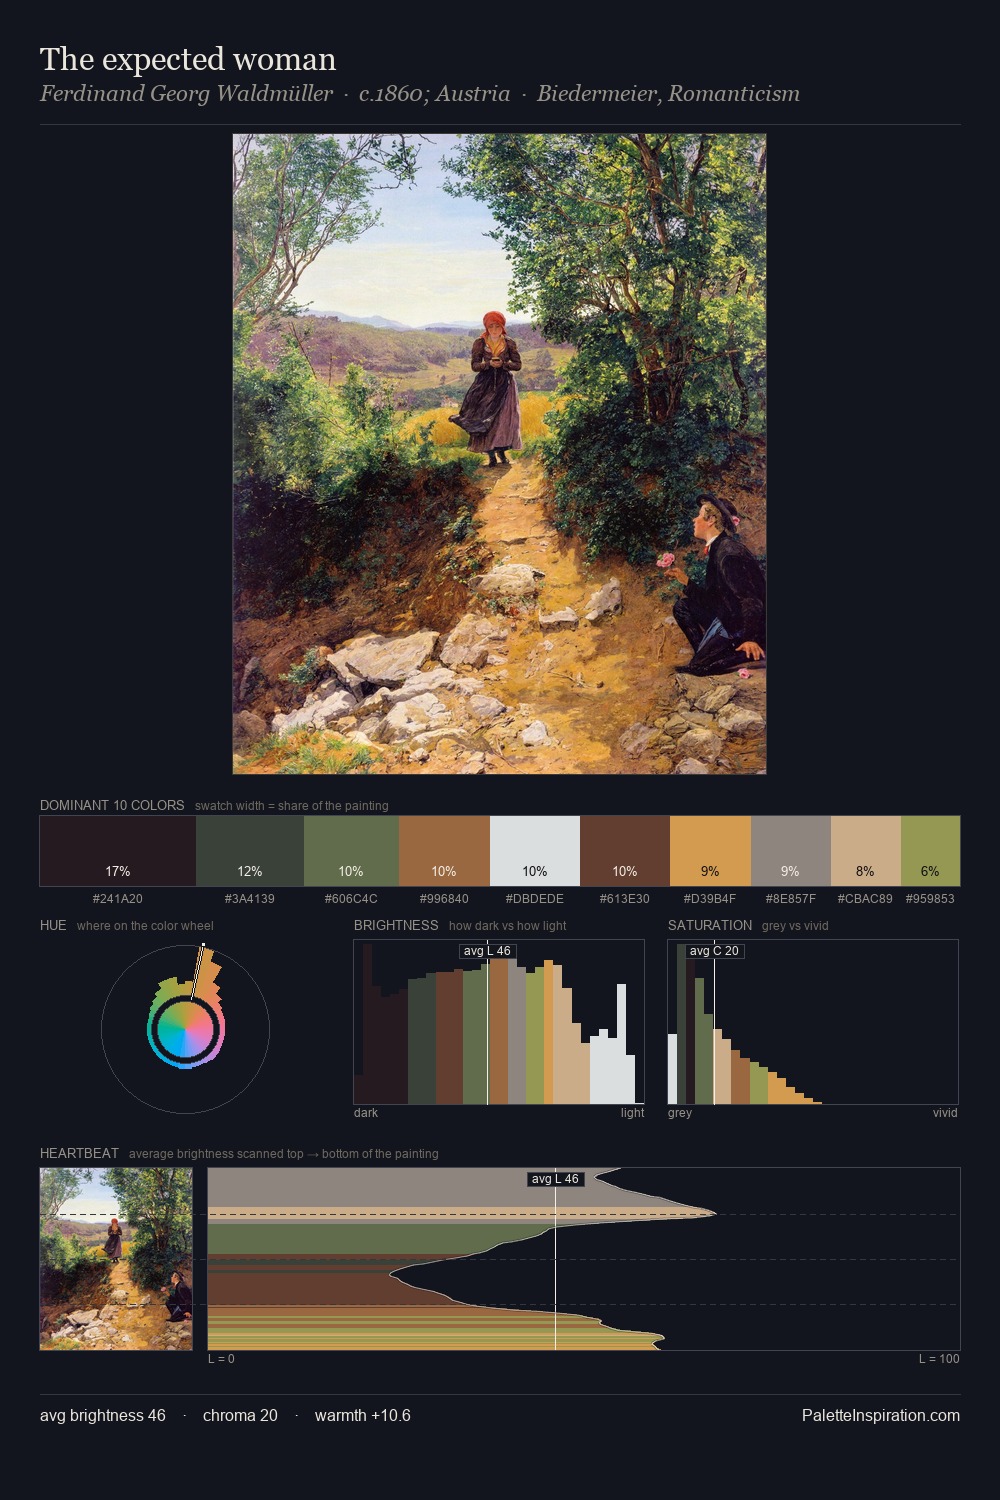Click the 'HUE' section heading
The image size is (1000, 1500).
(x=53, y=925)
